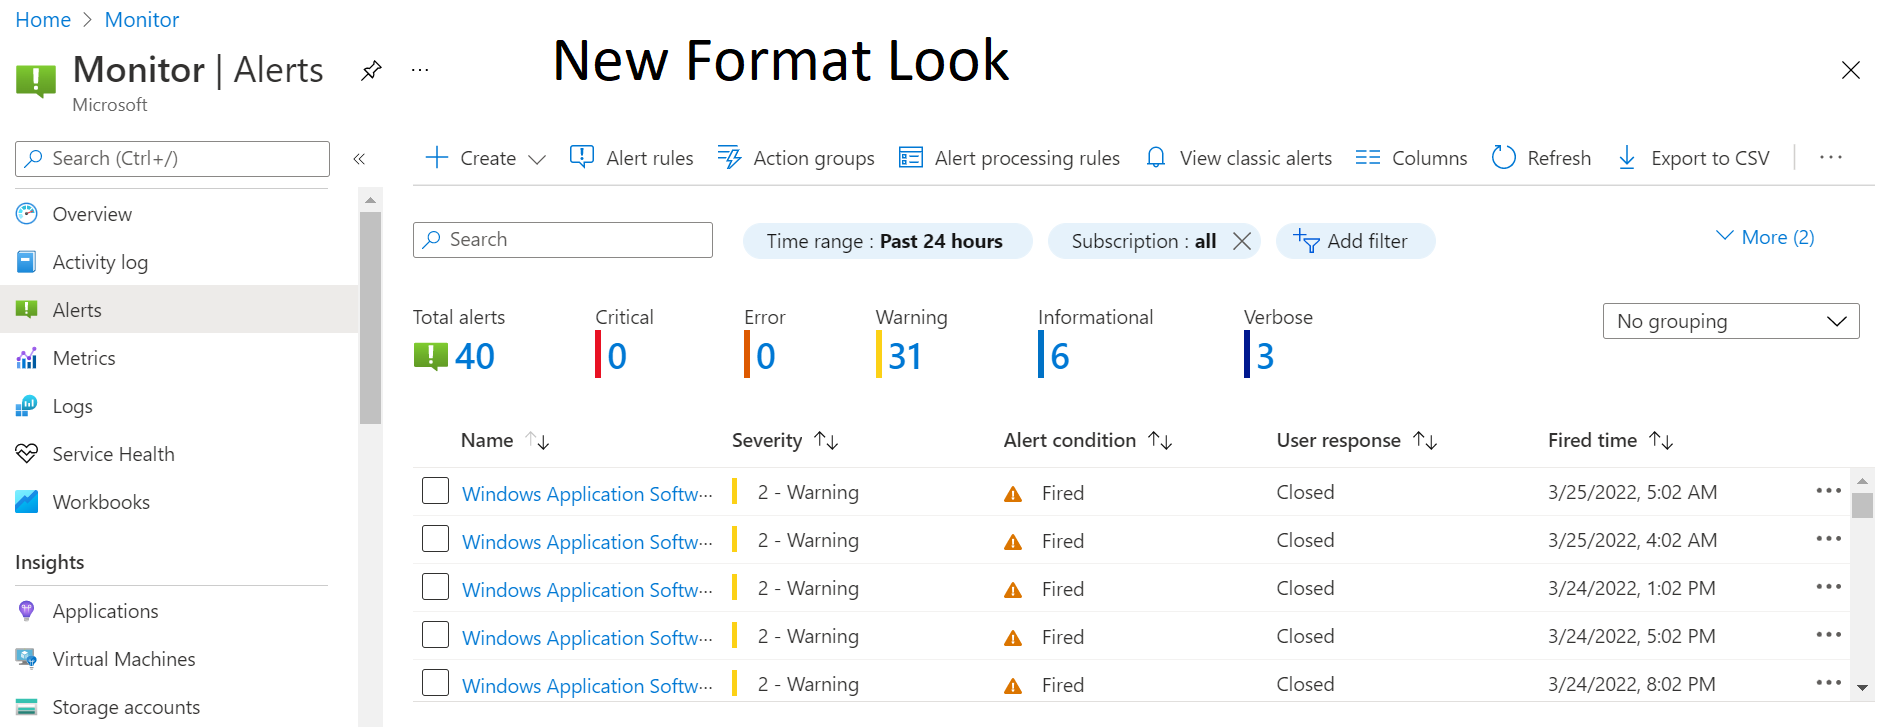The height and width of the screenshot is (727, 1896).
Task: Export alerts to CSV
Action: point(1693,158)
